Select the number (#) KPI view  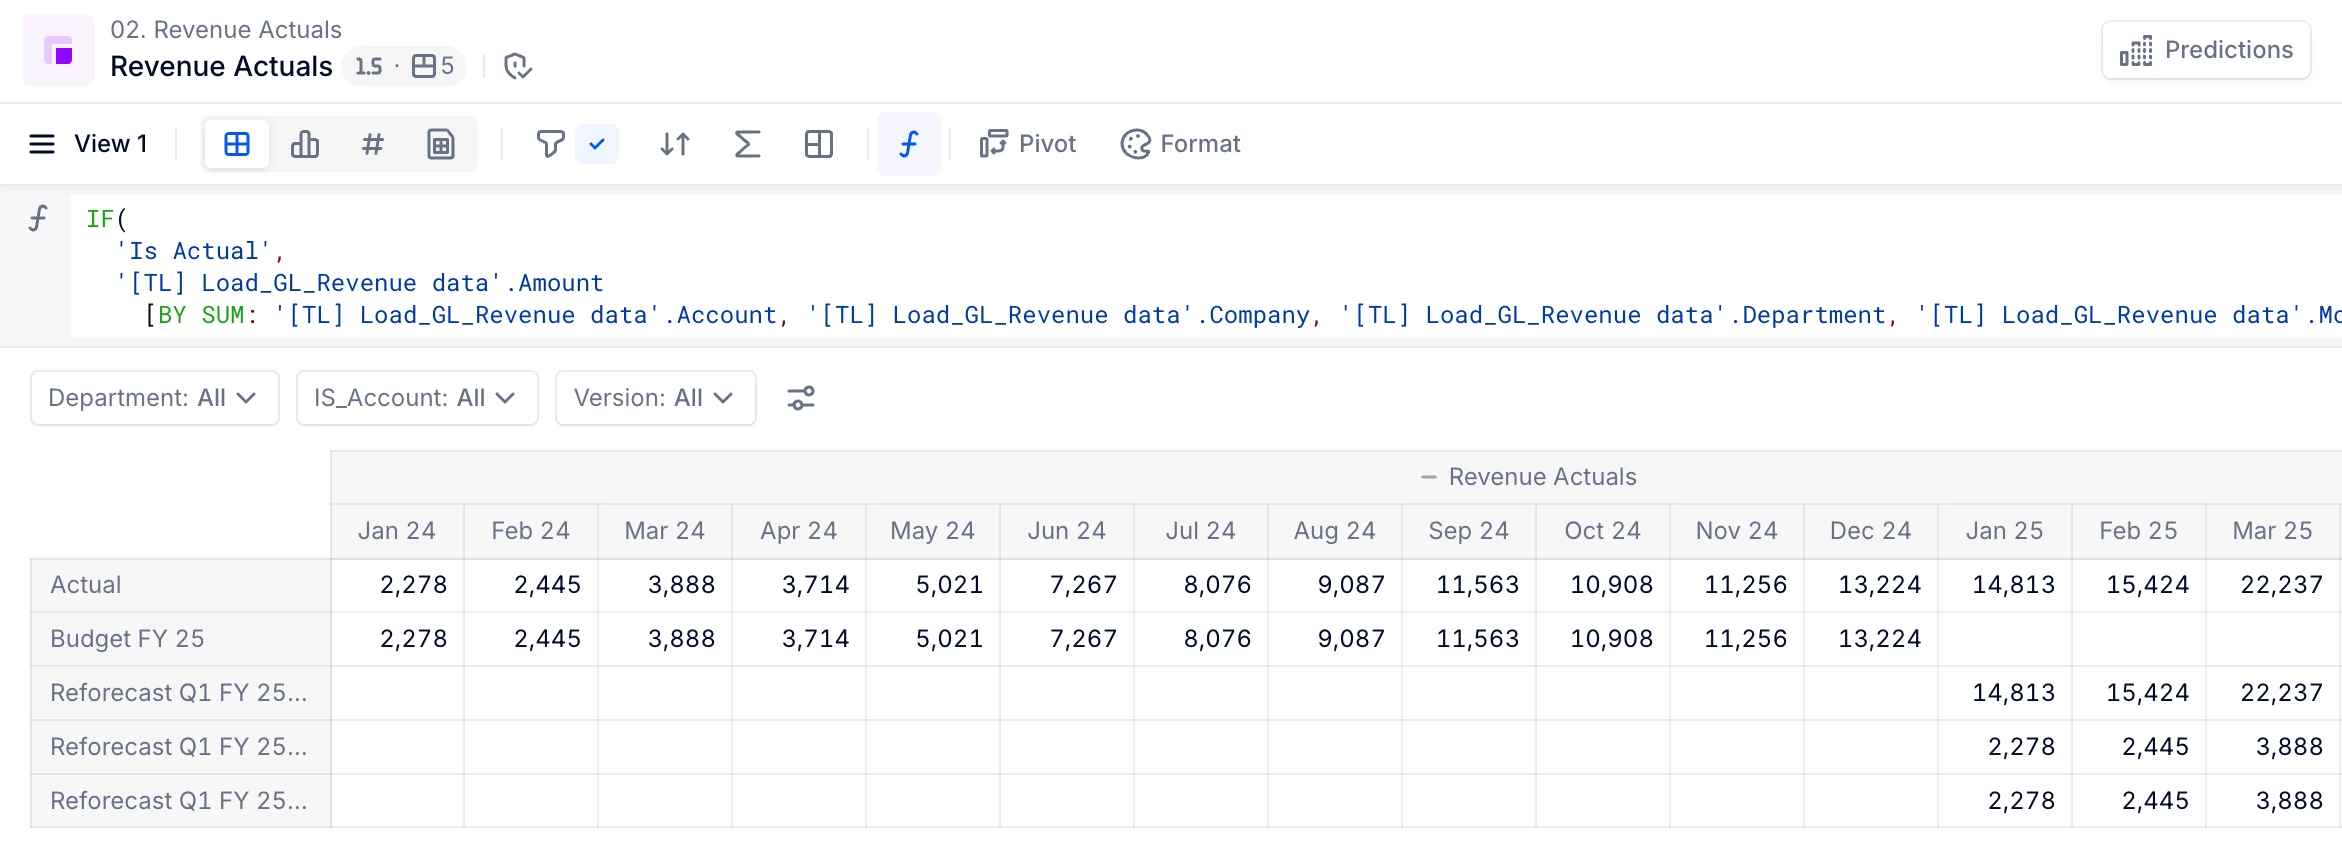click(372, 144)
